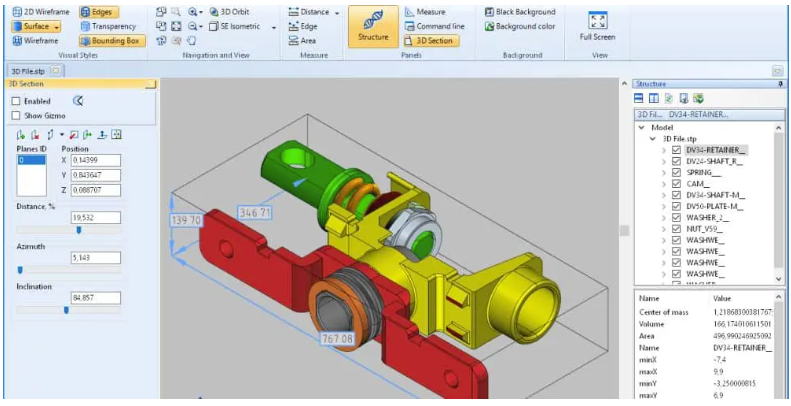Image resolution: width=791 pixels, height=406 pixels.
Task: Select the Wireframe visual style
Action: (x=35, y=41)
